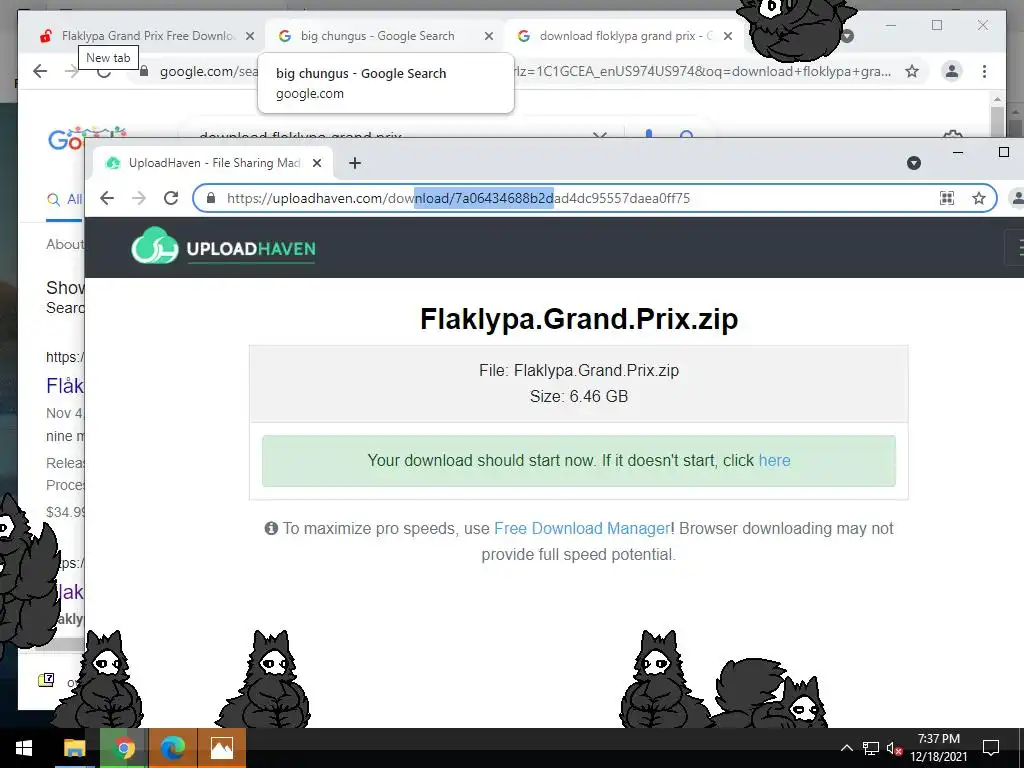
Task: Click the network icon in system tray
Action: coord(871,748)
